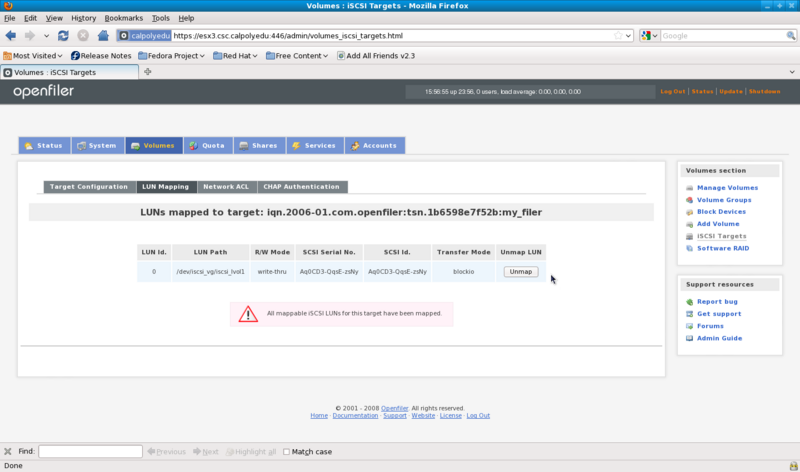Click into the Find text field

click(x=90, y=452)
